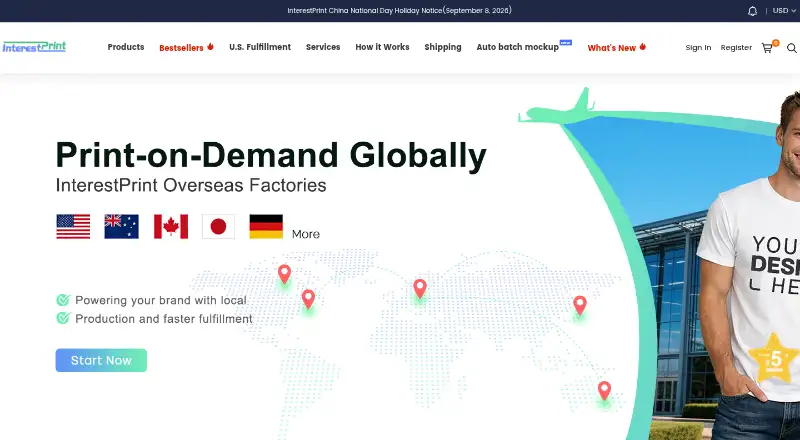Open the China National Day Holiday Notice
Screen dimensions: 800x440
(399, 11)
